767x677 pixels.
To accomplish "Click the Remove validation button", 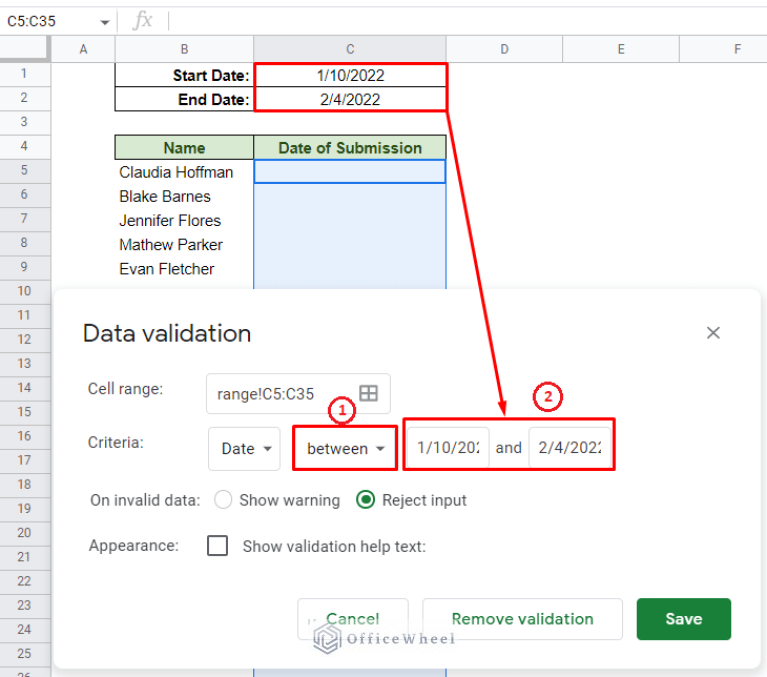I will coord(522,619).
